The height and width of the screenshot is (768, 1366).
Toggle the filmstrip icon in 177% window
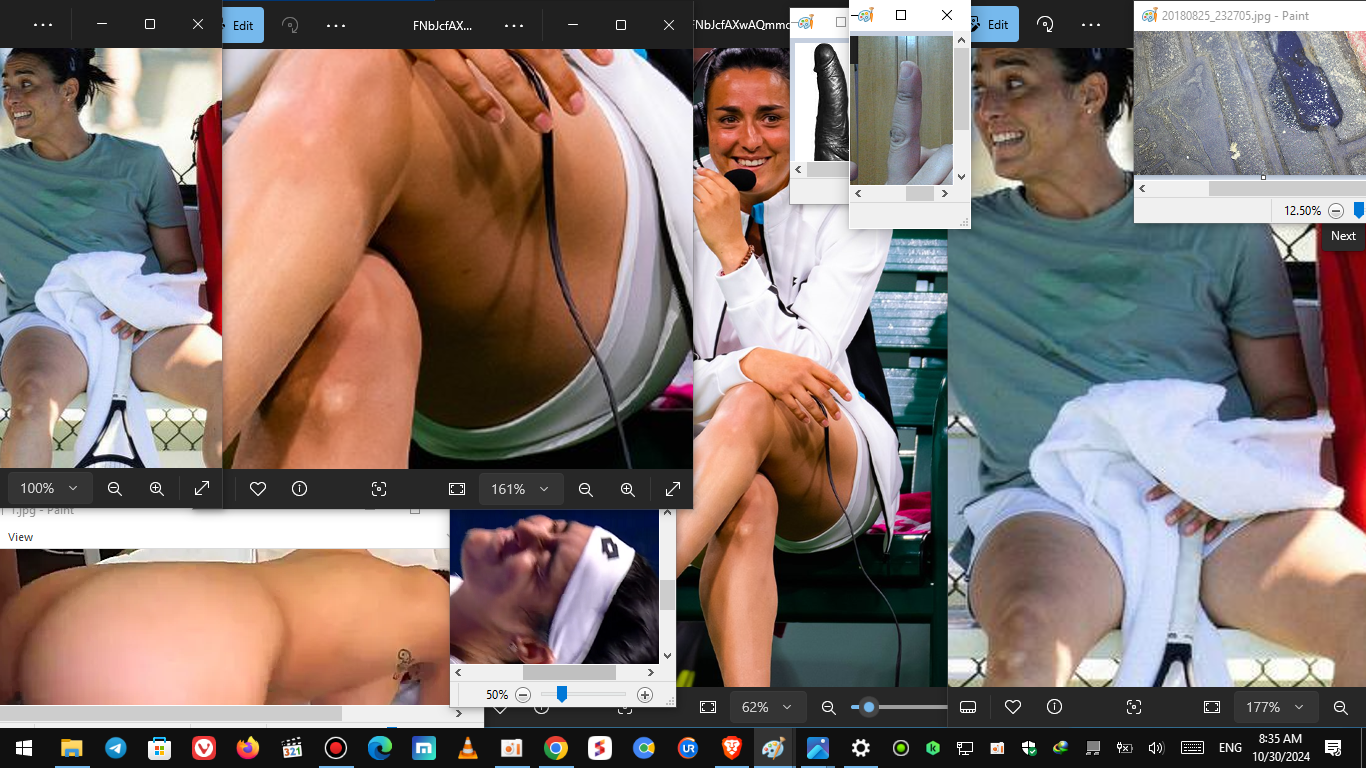tap(967, 707)
